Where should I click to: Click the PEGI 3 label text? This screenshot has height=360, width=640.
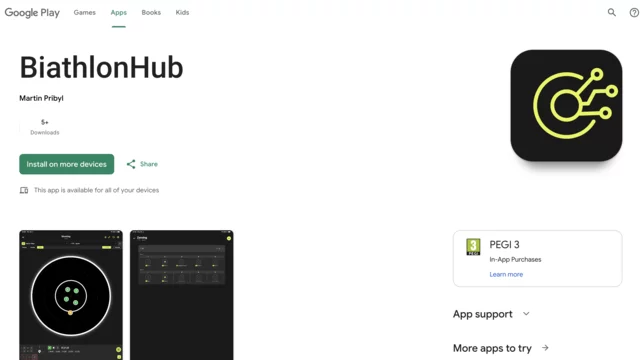pyautogui.click(x=504, y=244)
